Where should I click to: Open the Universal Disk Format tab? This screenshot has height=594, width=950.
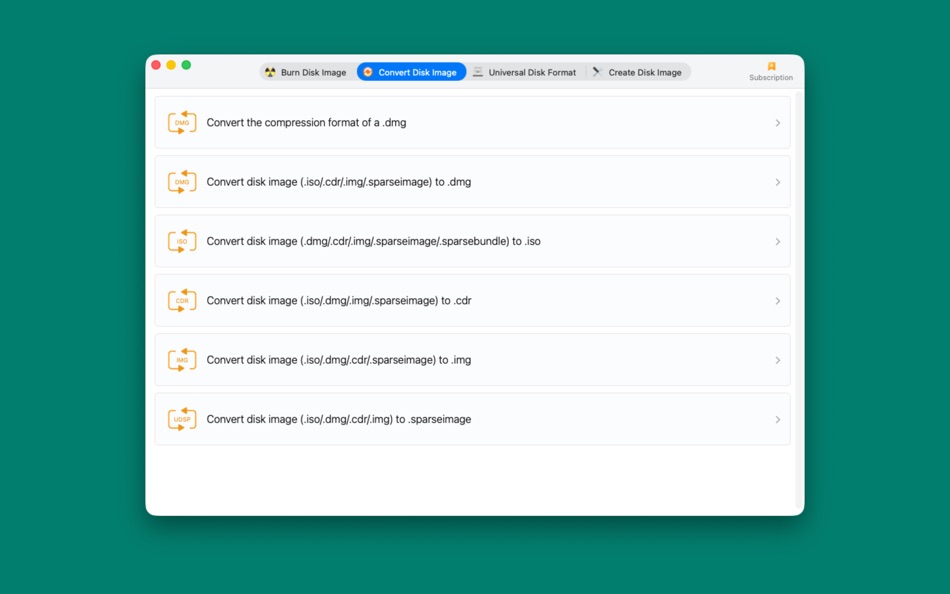[x=527, y=71]
